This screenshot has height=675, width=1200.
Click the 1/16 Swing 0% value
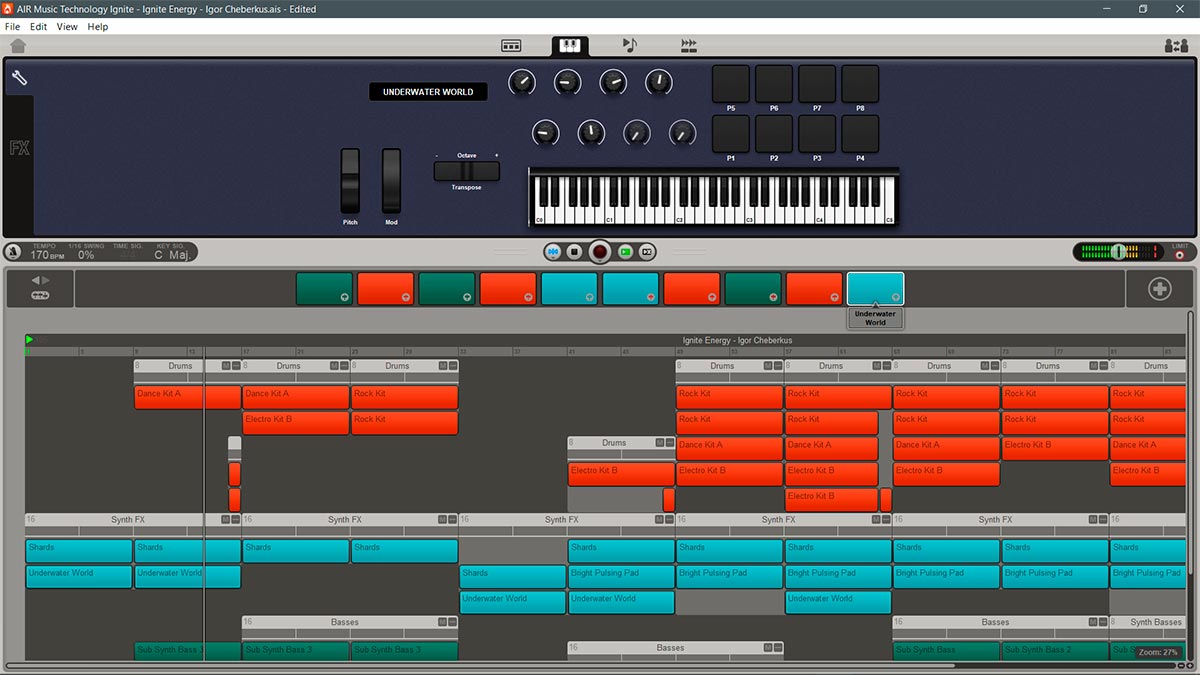pyautogui.click(x=87, y=255)
